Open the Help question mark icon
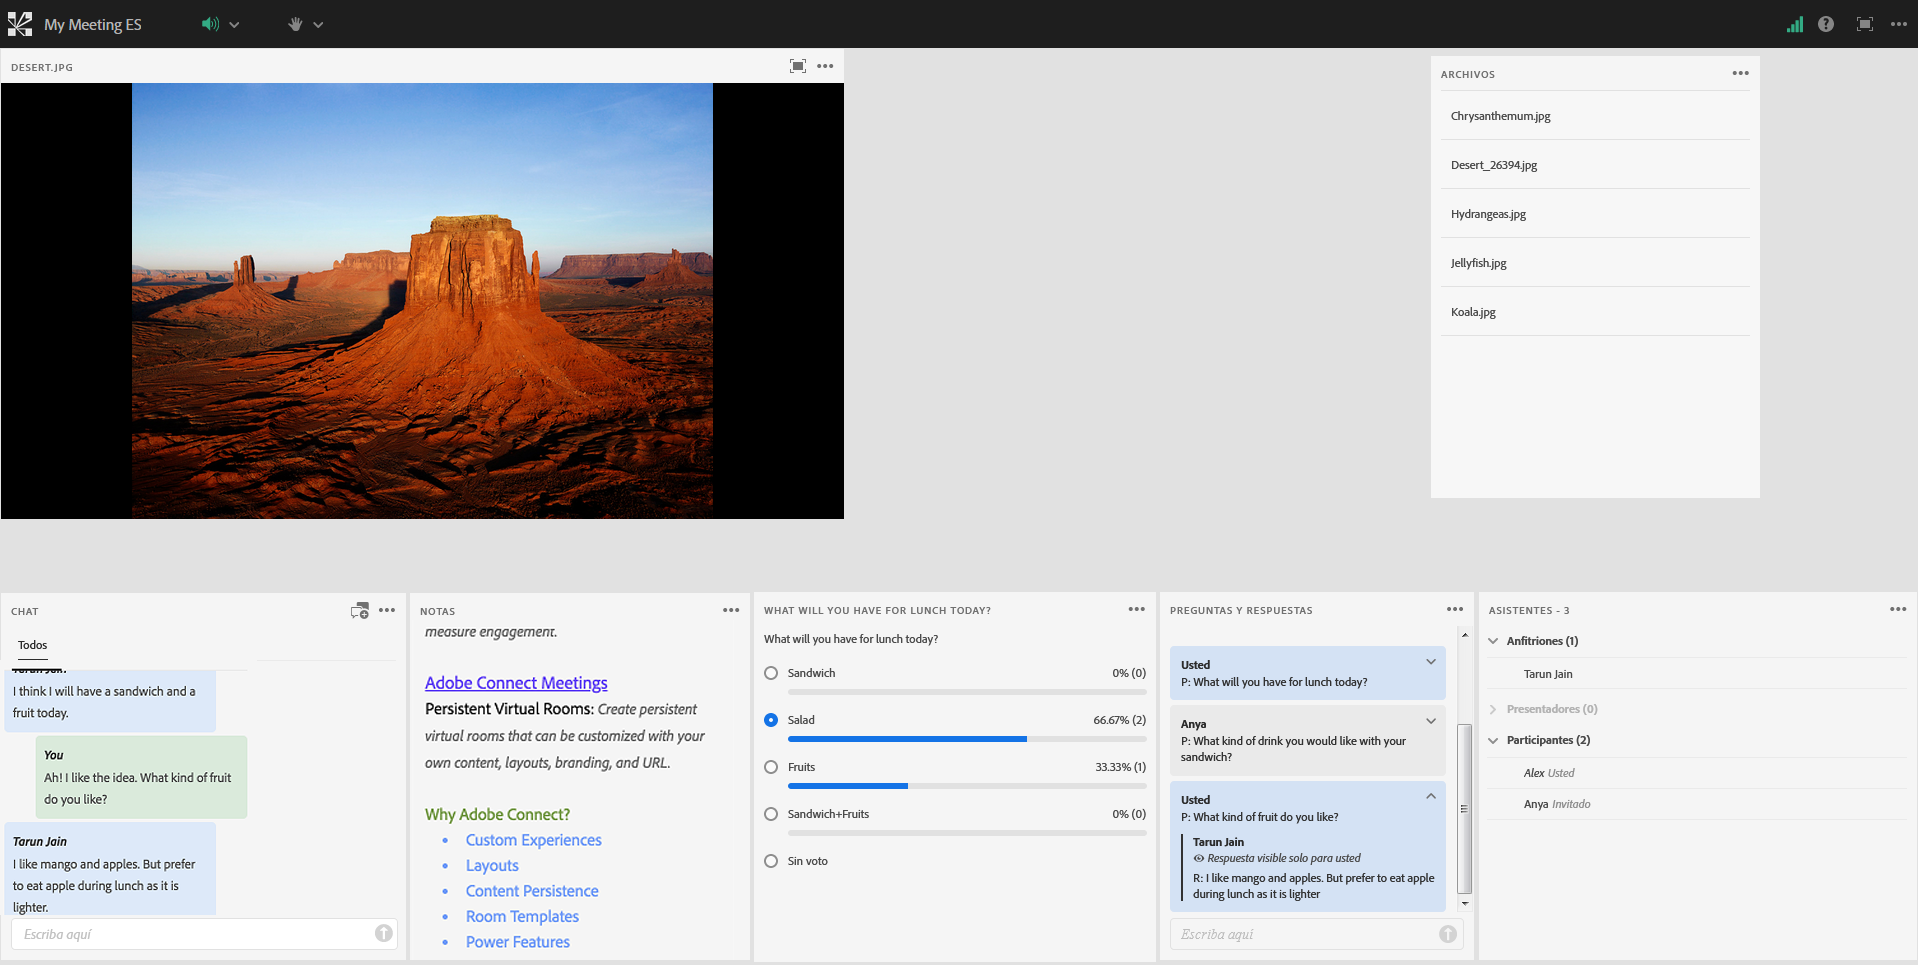This screenshot has width=1918, height=965. tap(1826, 24)
